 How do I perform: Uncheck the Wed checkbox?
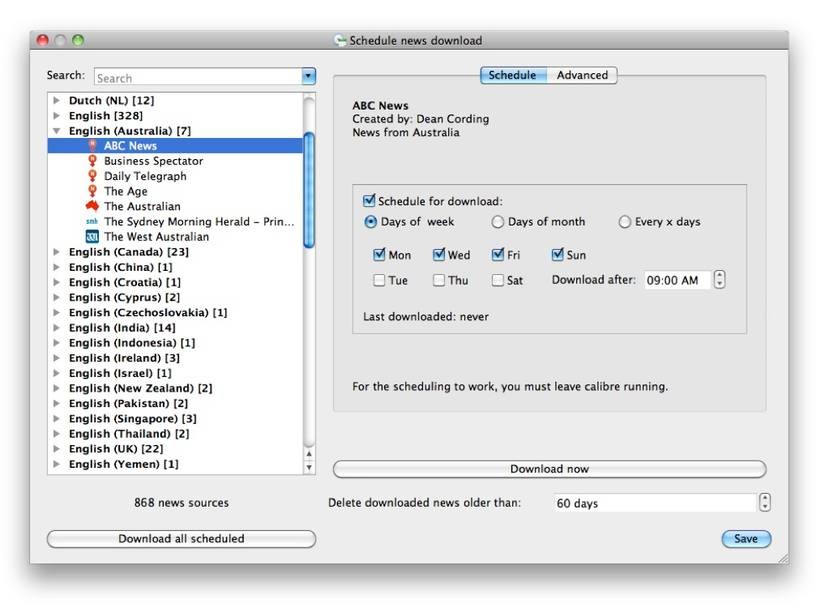pyautogui.click(x=439, y=255)
